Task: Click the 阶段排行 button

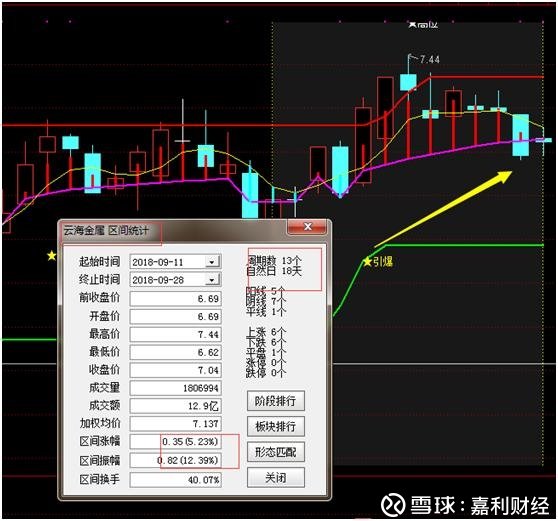Action: pyautogui.click(x=276, y=401)
